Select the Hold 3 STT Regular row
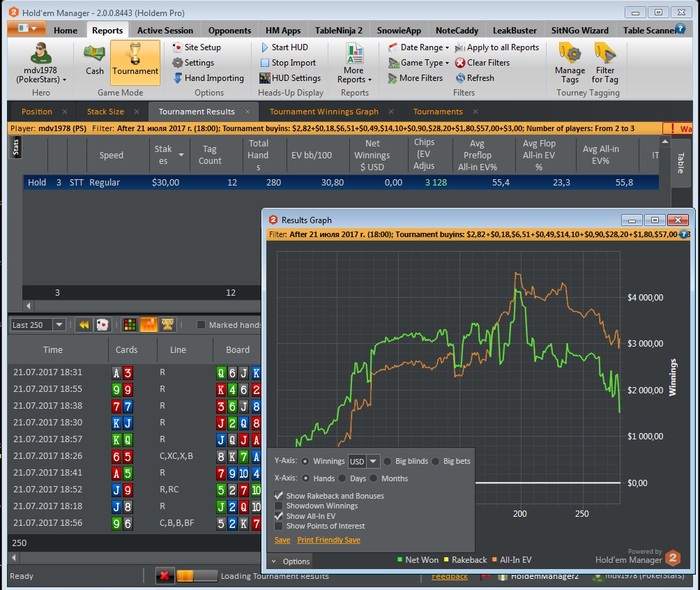 [341, 183]
